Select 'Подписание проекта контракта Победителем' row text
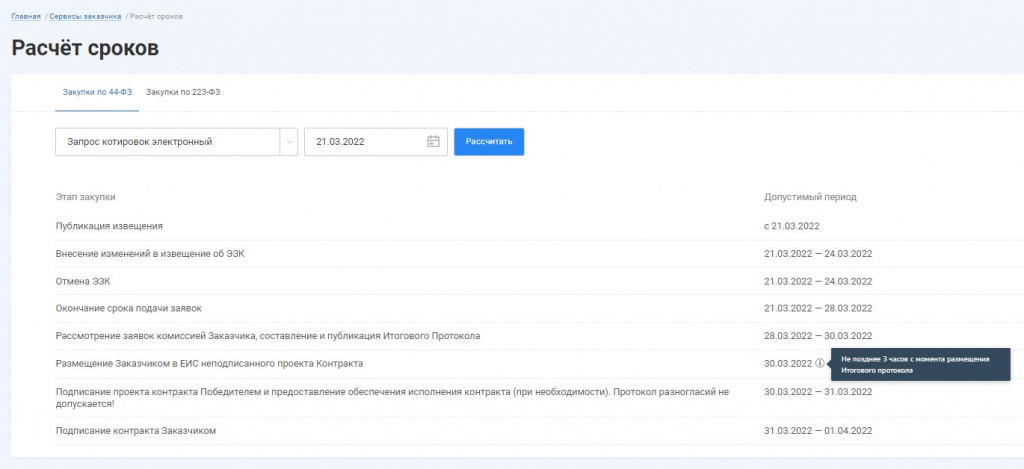 click(392, 398)
